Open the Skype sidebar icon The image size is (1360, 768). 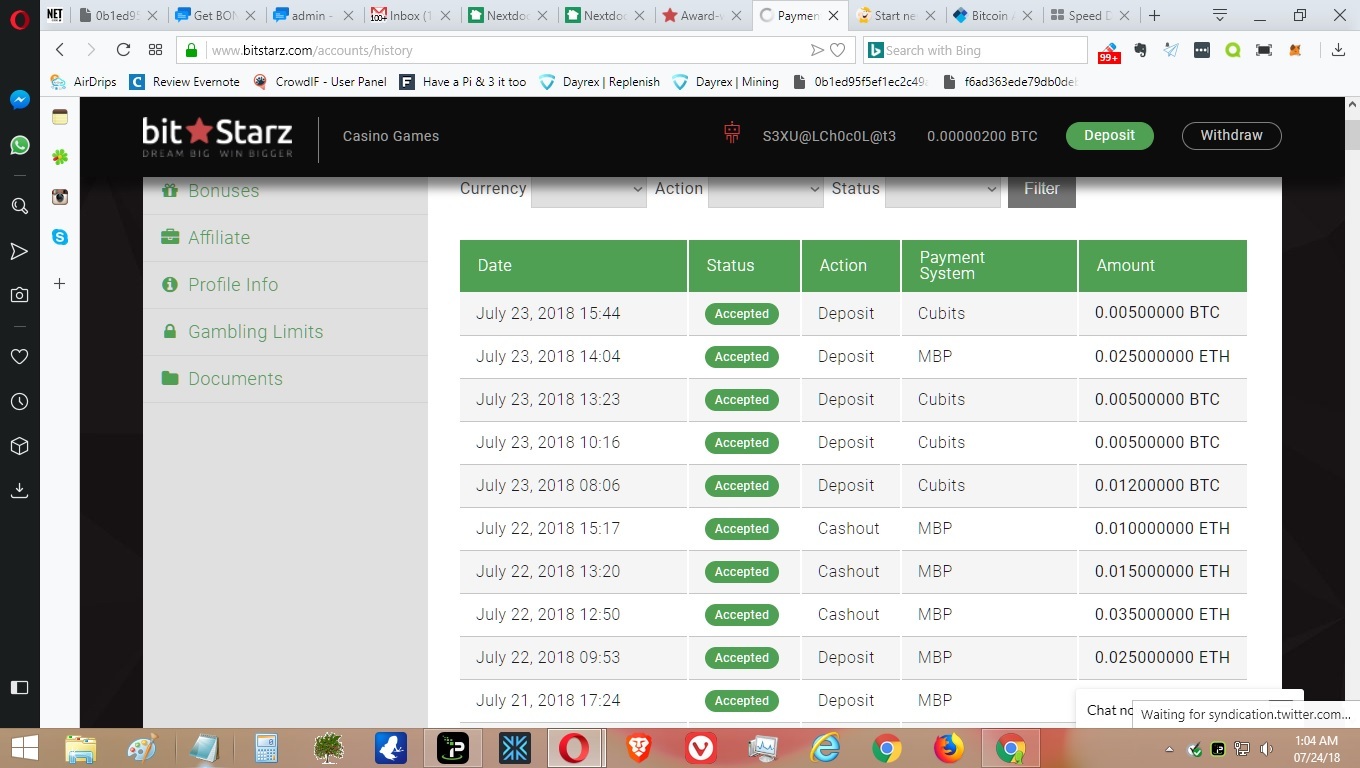coord(60,237)
